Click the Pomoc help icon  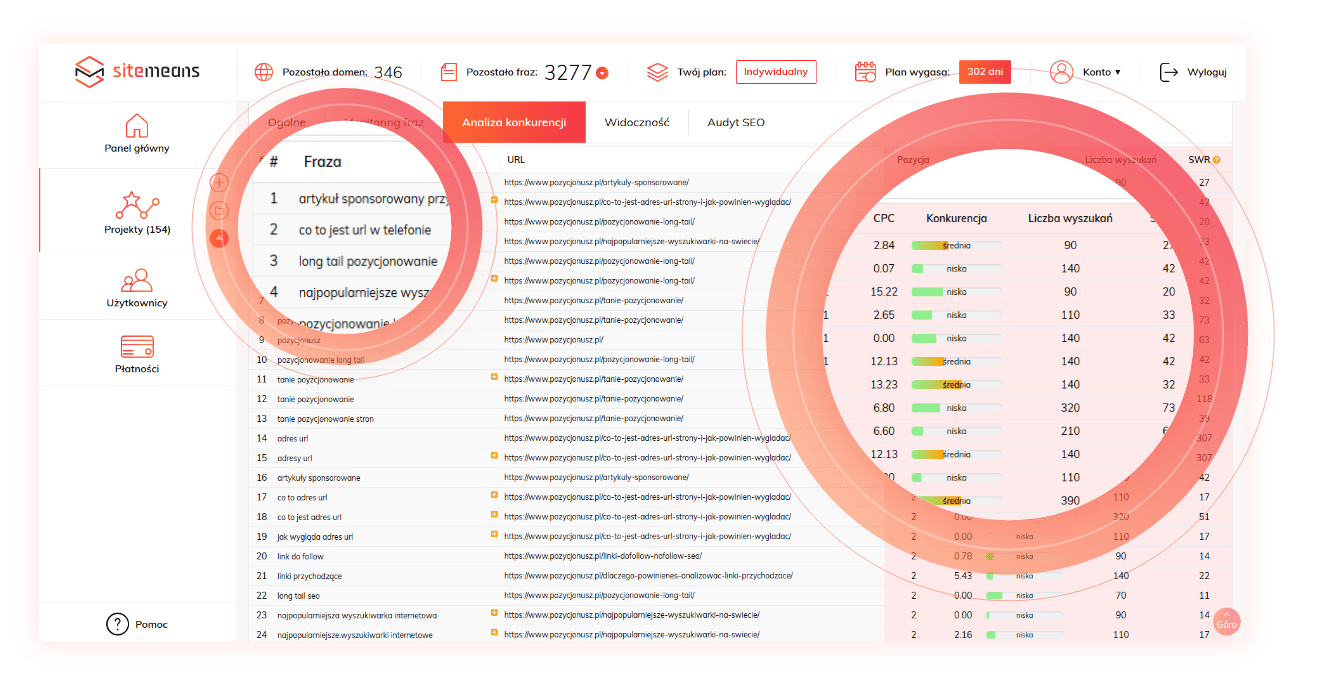coord(118,625)
